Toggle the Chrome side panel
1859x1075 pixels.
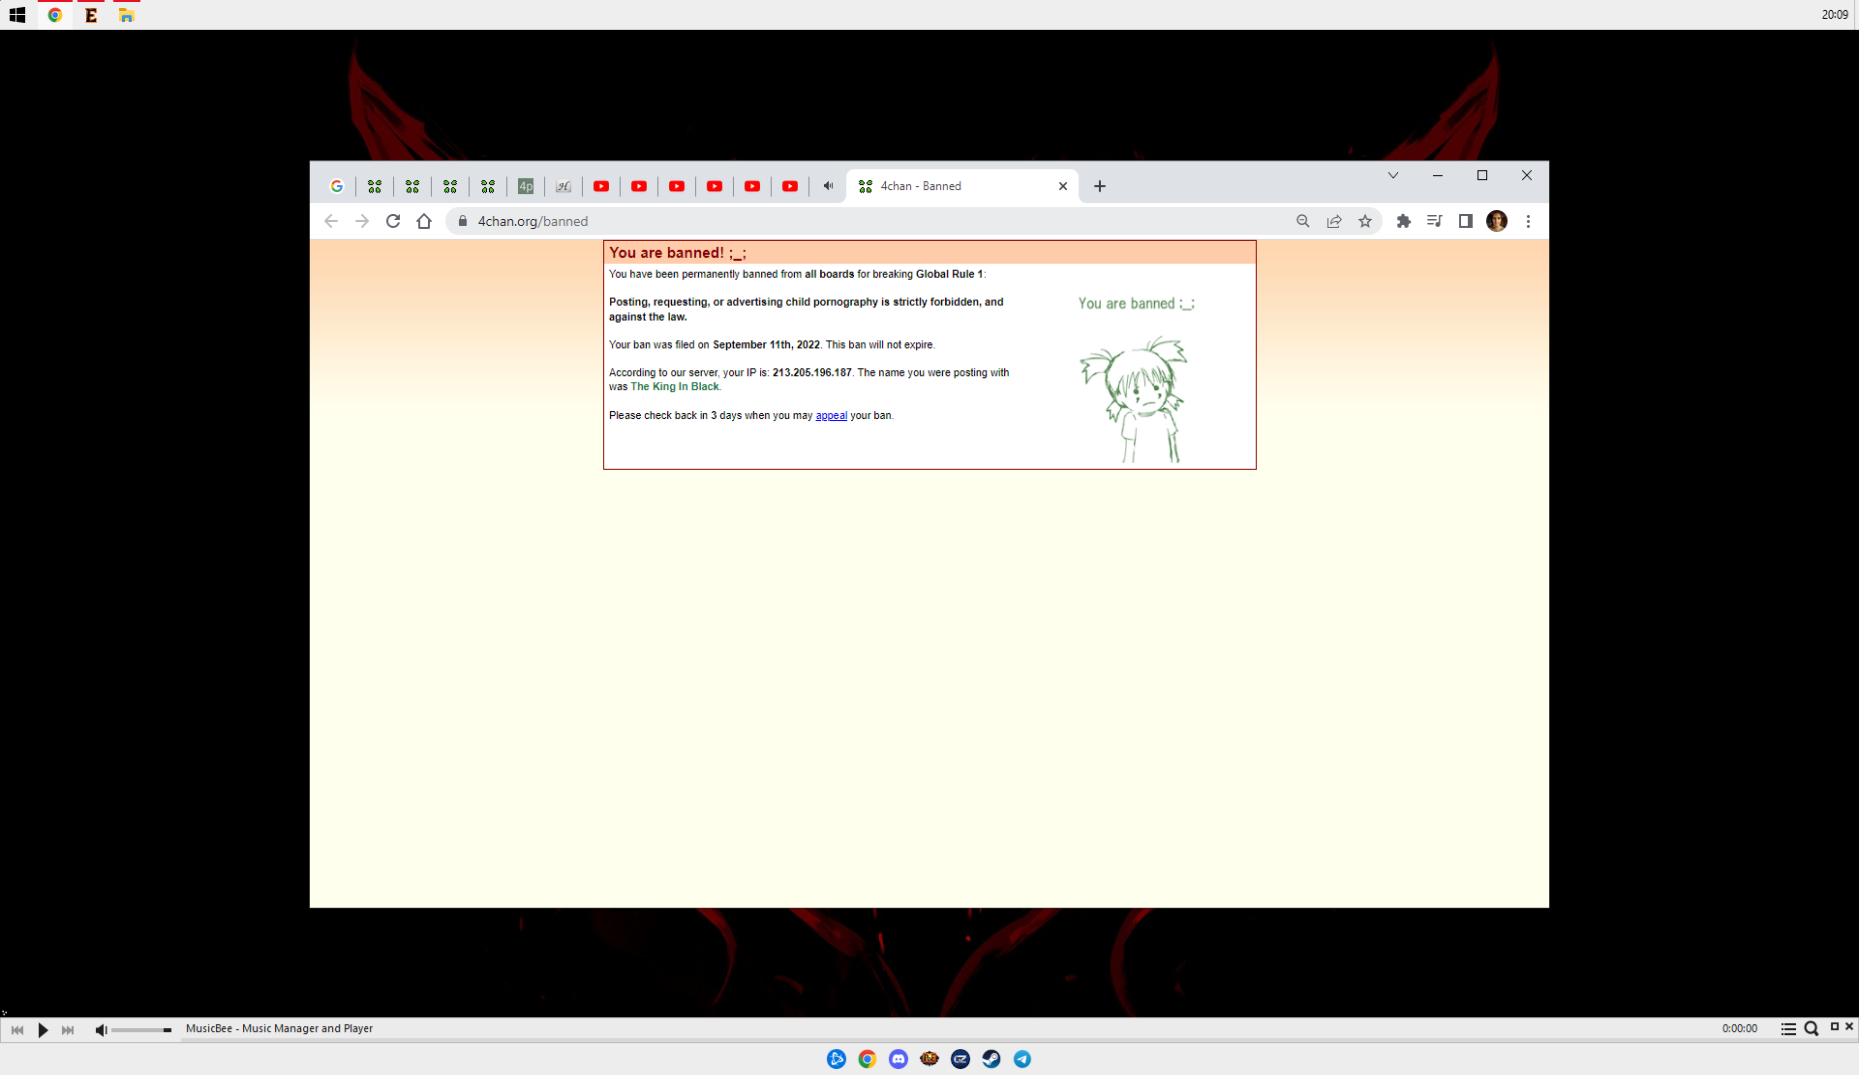coord(1466,221)
